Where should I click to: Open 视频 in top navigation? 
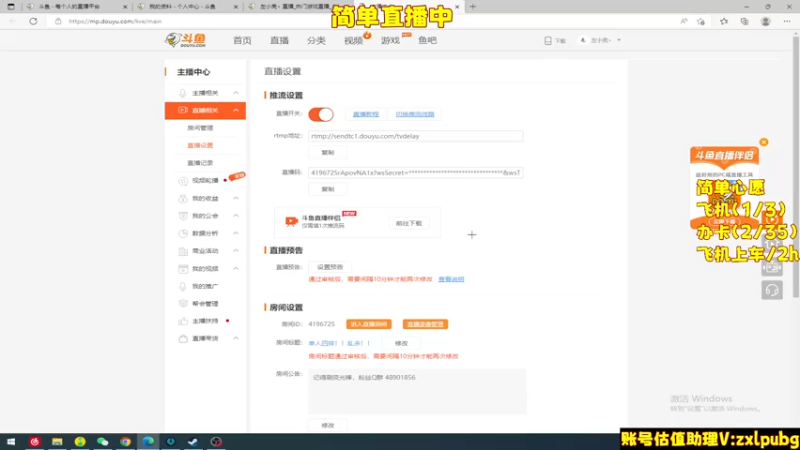pyautogui.click(x=353, y=40)
